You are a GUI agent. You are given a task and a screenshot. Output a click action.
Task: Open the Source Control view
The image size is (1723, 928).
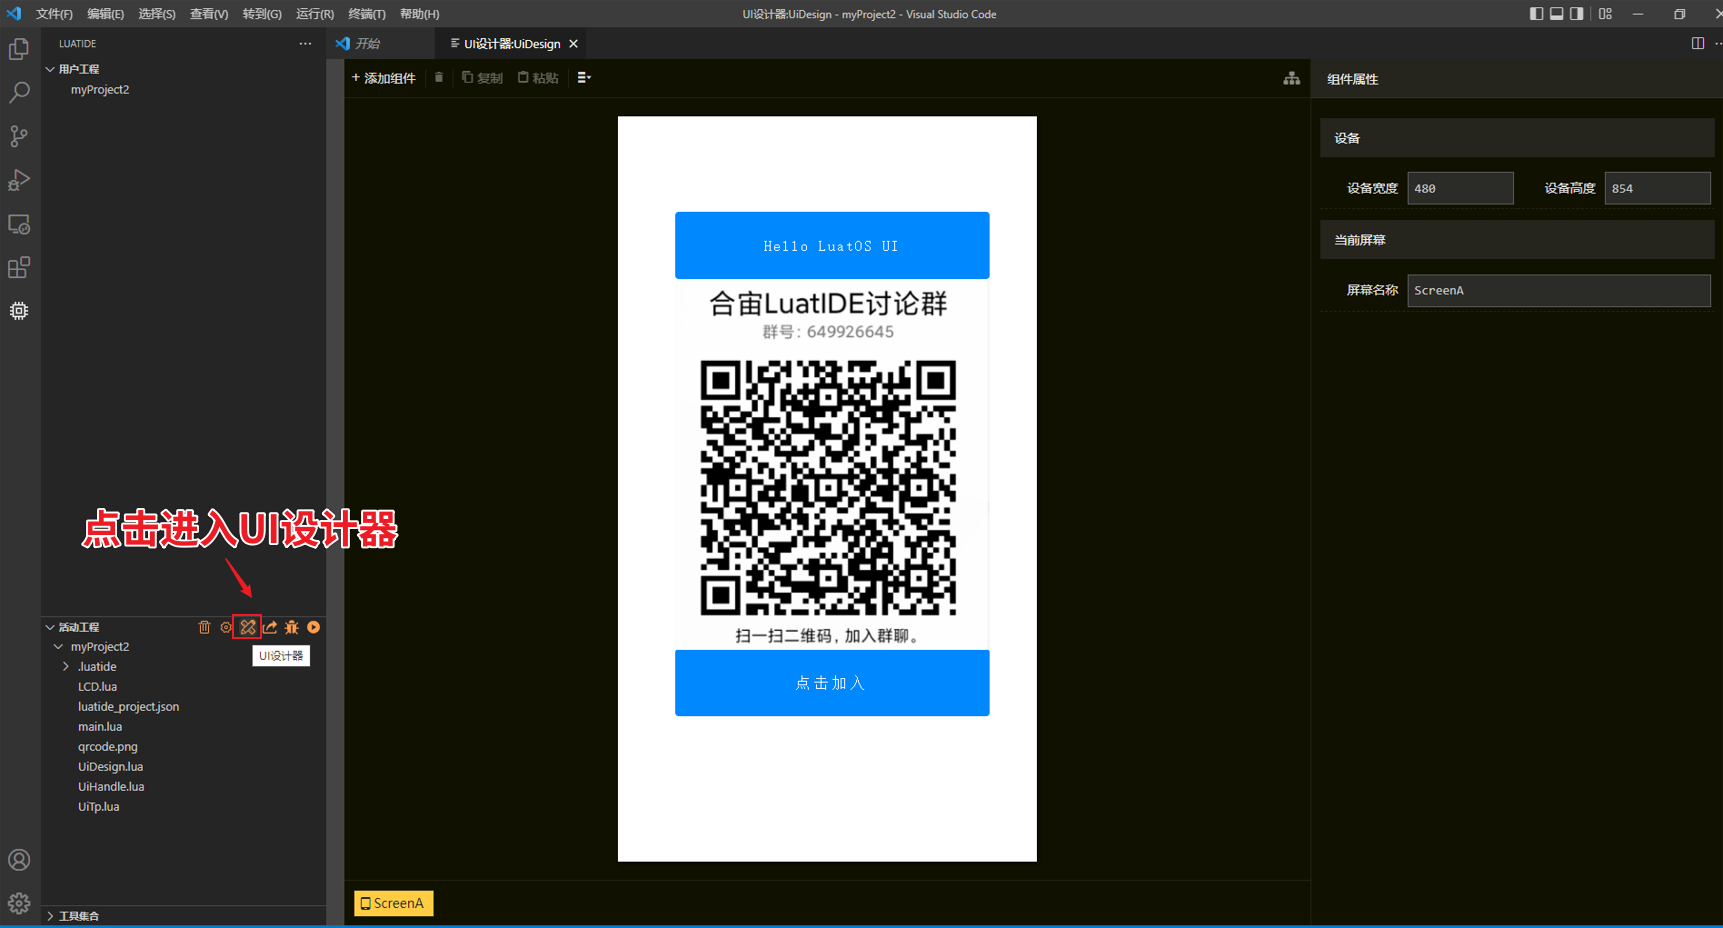coord(19,136)
